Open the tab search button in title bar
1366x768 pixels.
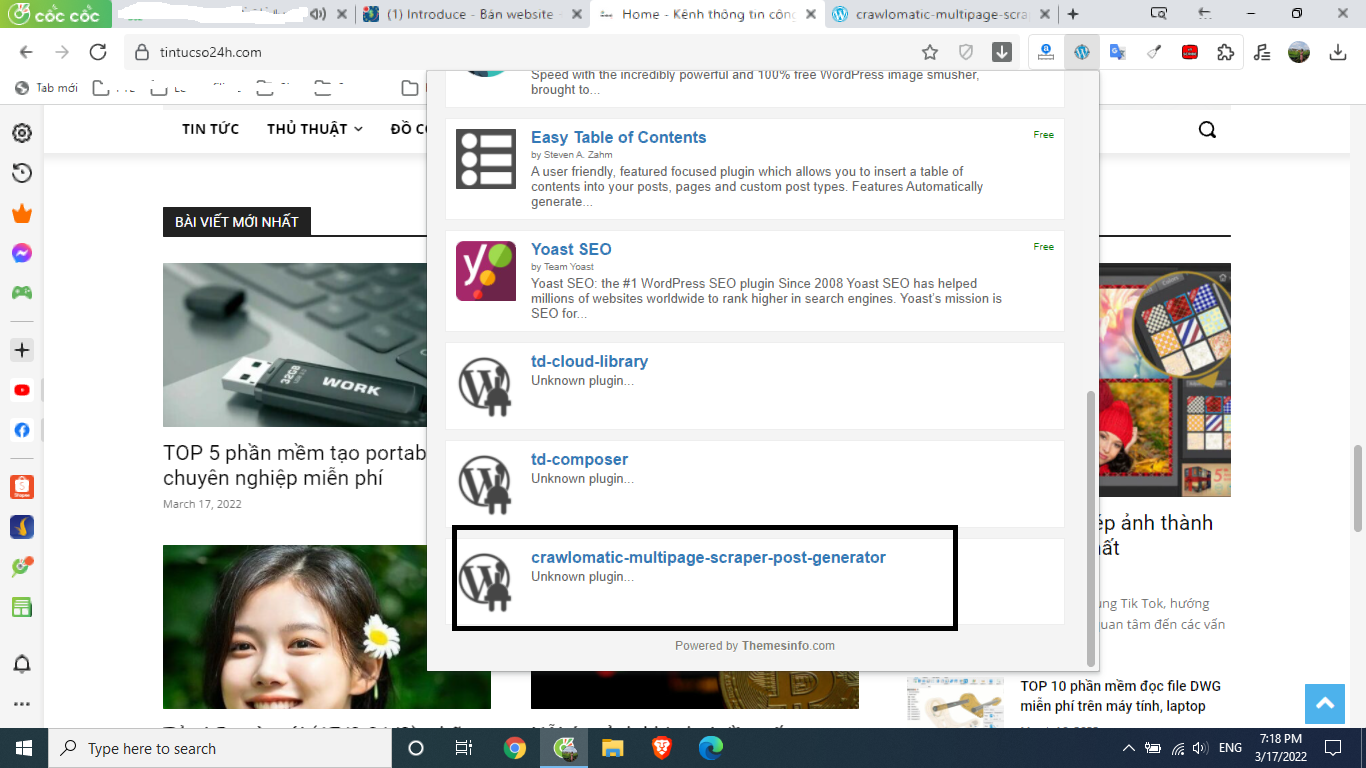click(1159, 14)
